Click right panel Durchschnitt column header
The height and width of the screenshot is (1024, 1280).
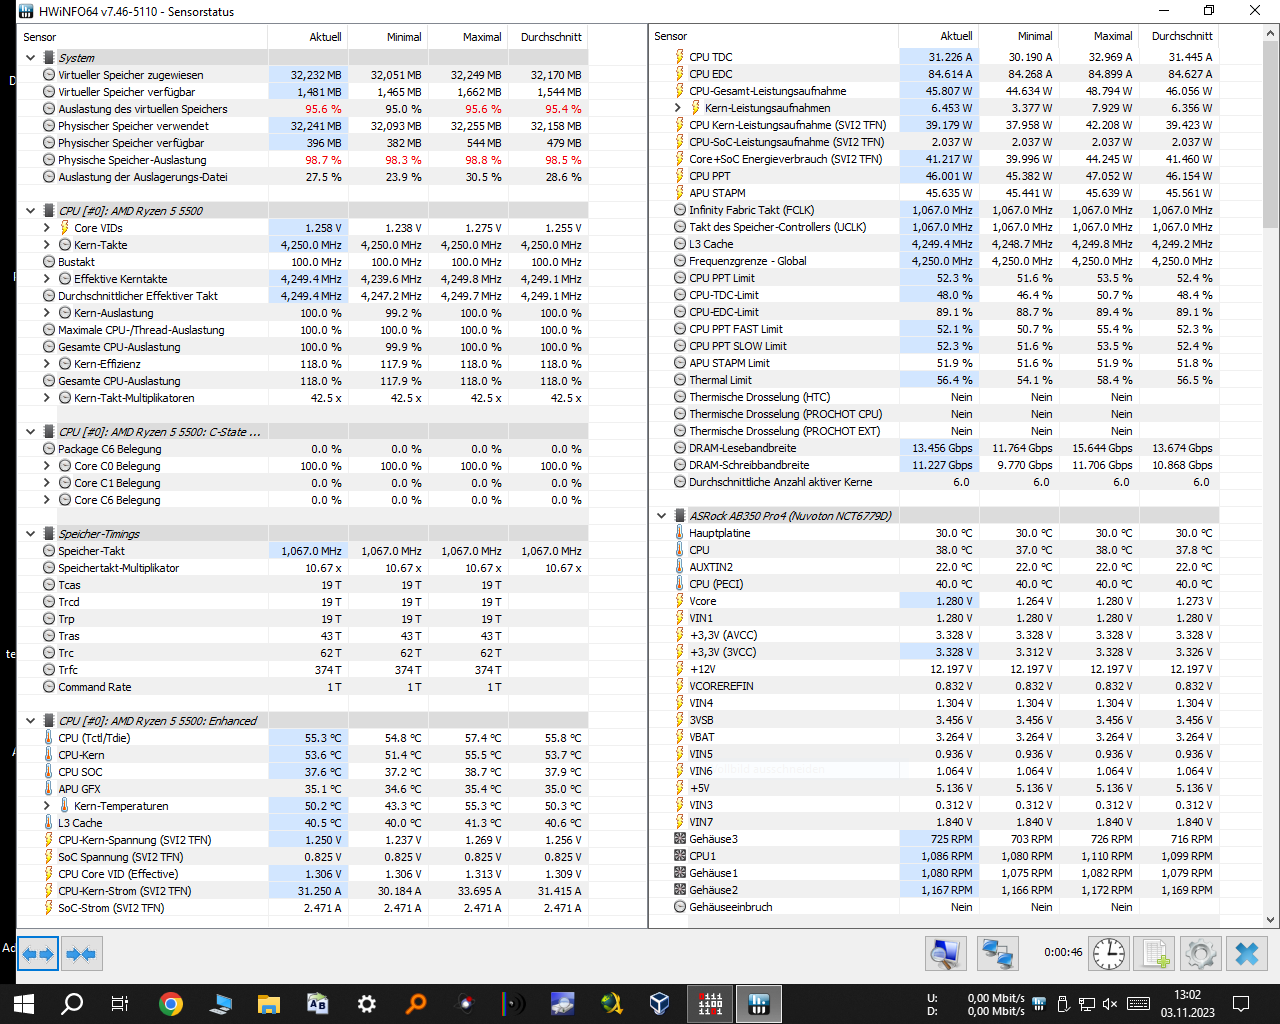(1179, 36)
